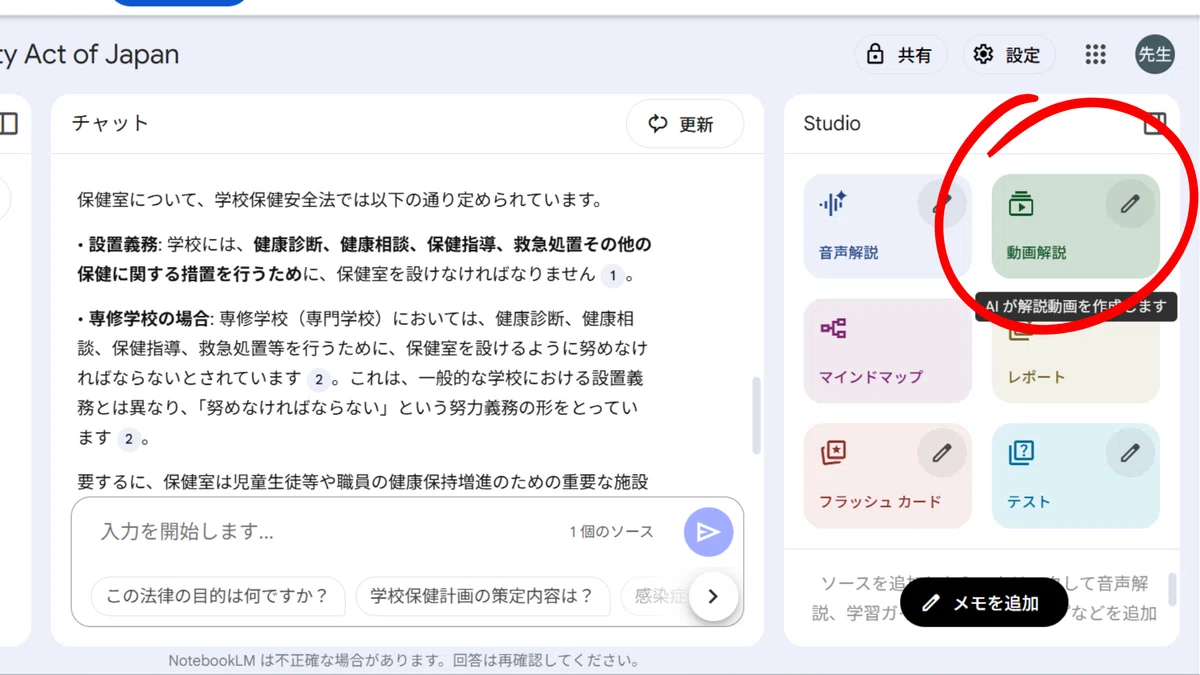1200x675 pixels.
Task: Click the チャット panel heading
Action: click(110, 124)
